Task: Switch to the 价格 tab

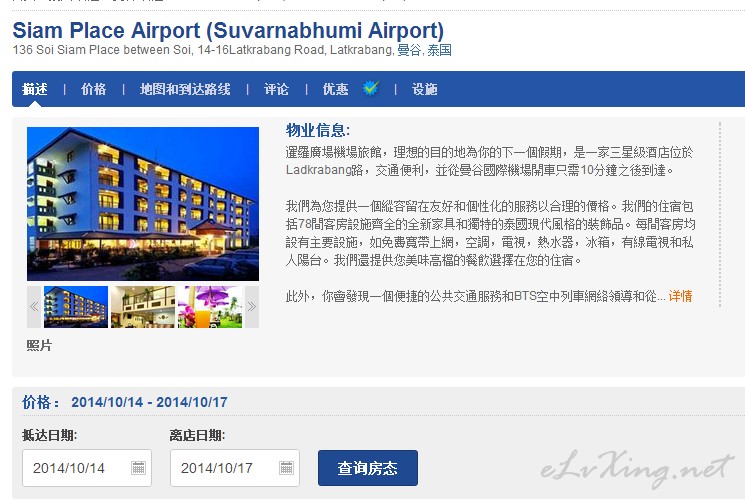Action: tap(94, 89)
